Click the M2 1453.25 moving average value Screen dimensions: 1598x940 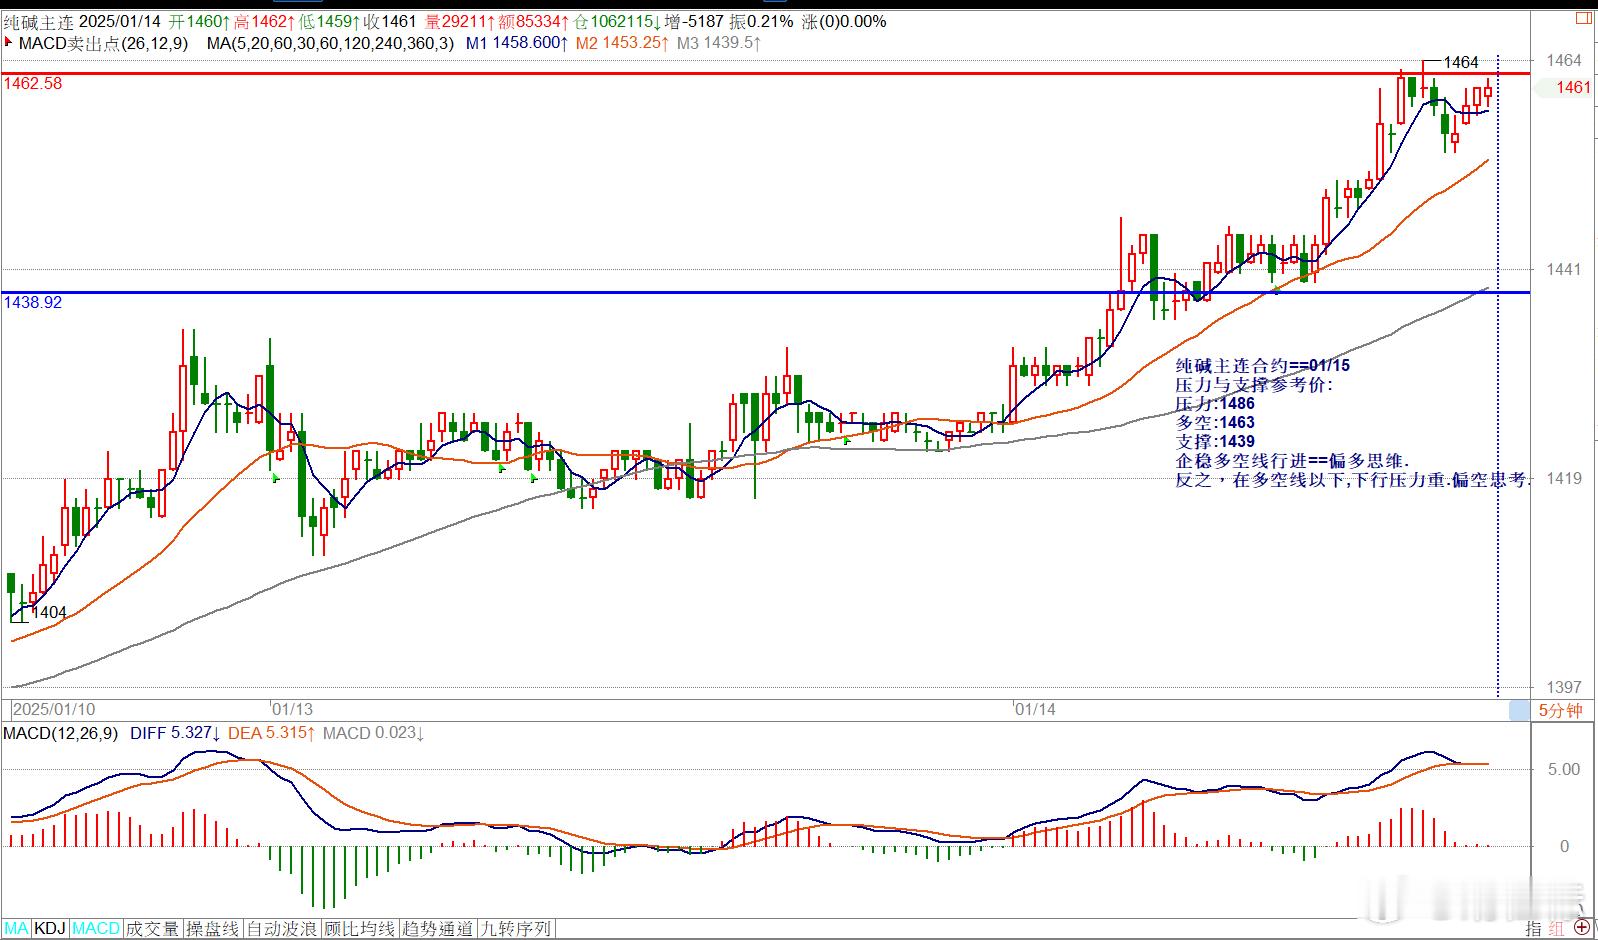[x=622, y=43]
